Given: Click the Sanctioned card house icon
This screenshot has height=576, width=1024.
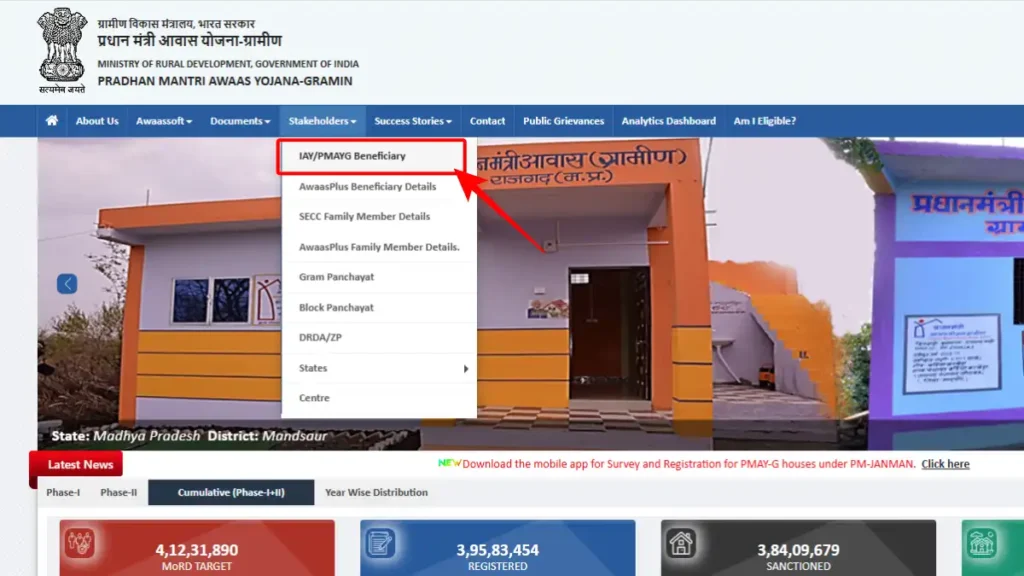Looking at the screenshot, I should click(680, 543).
